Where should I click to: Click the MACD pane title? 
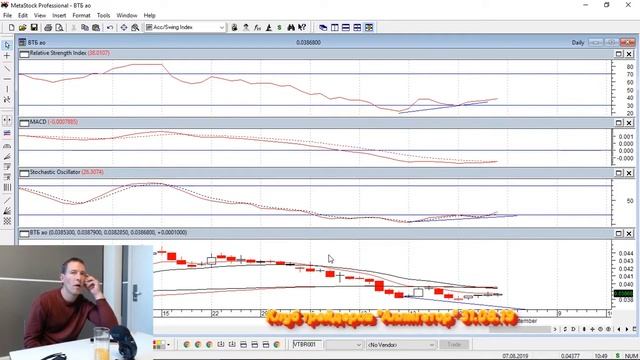[x=38, y=122]
